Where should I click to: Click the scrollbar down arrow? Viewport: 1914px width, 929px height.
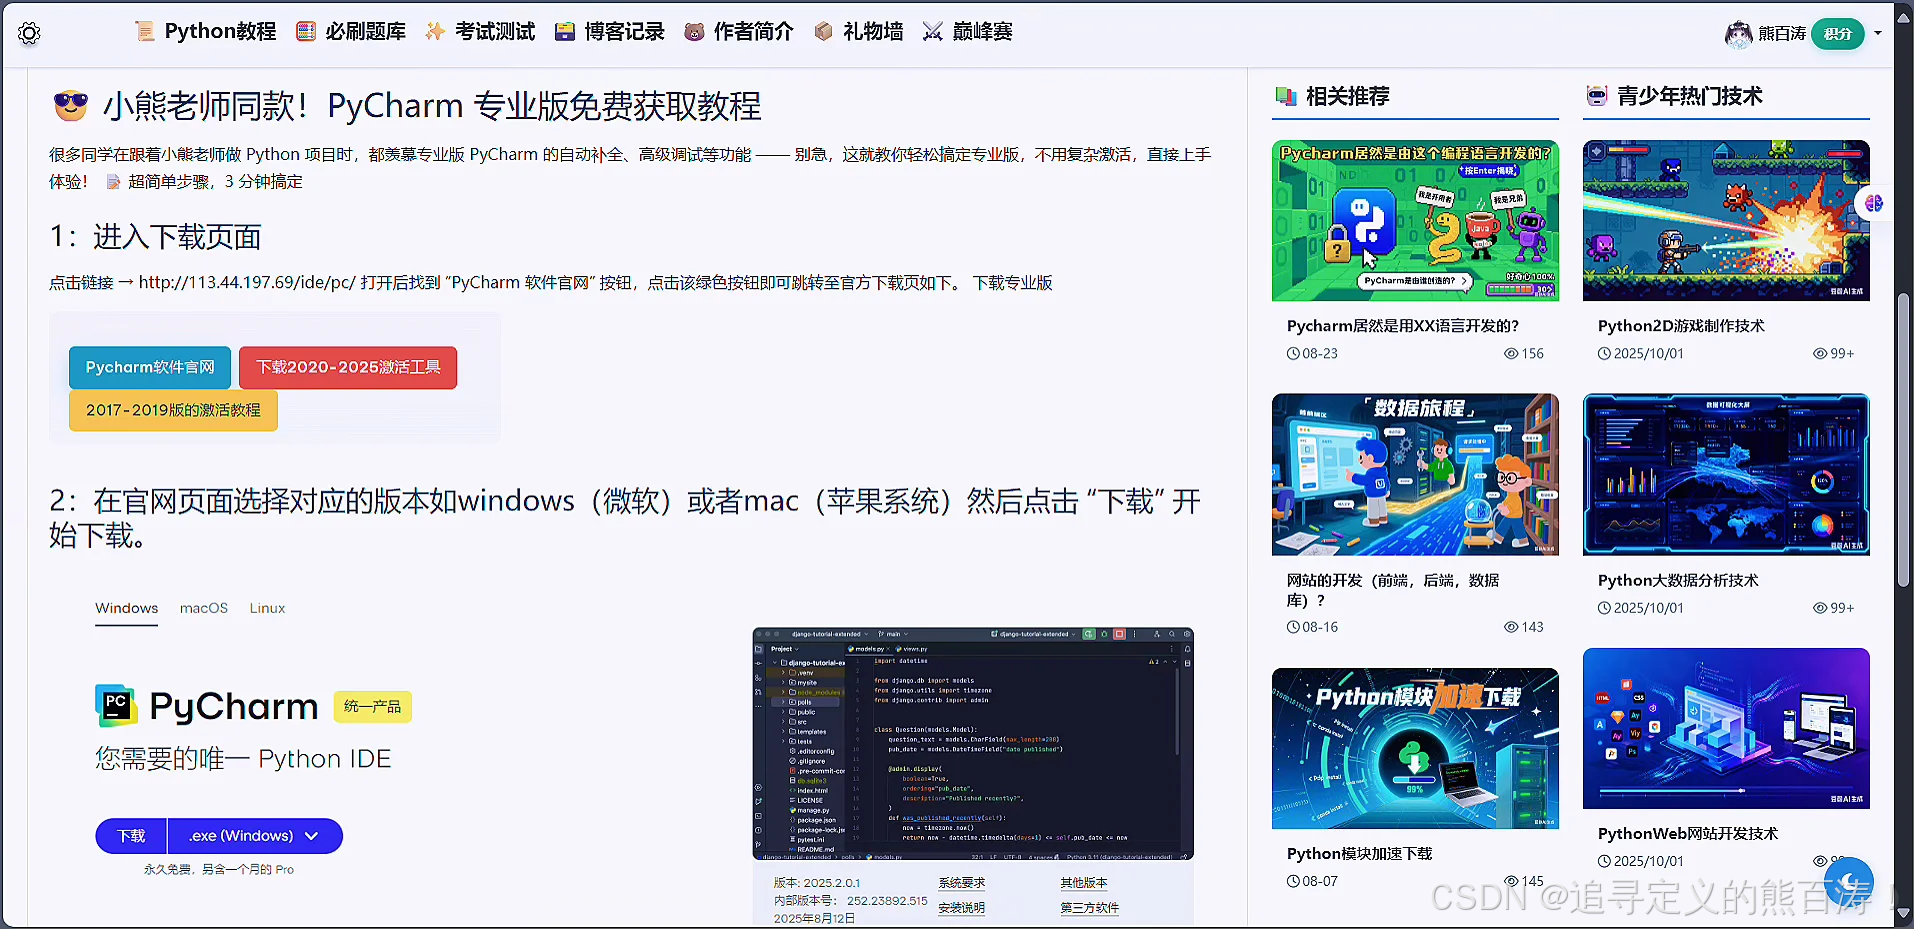click(x=1903, y=915)
